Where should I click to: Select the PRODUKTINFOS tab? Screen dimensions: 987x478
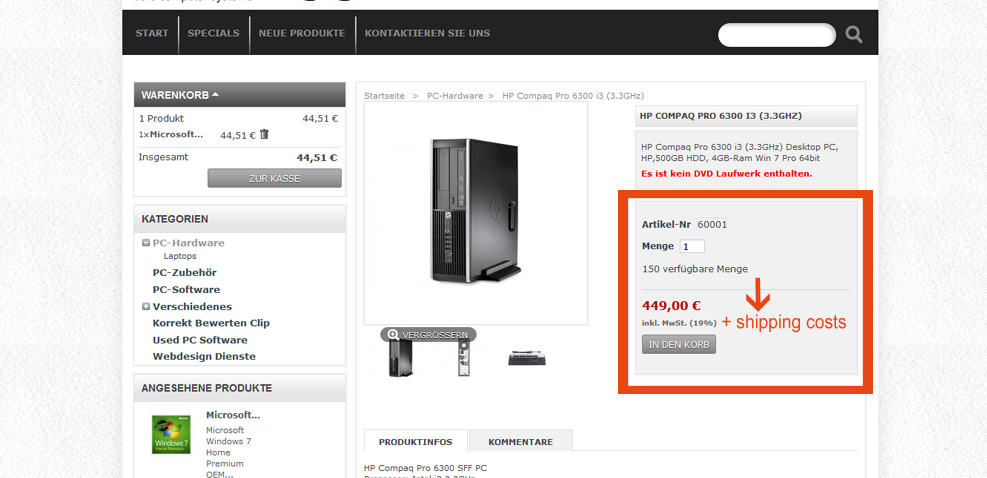coord(415,441)
